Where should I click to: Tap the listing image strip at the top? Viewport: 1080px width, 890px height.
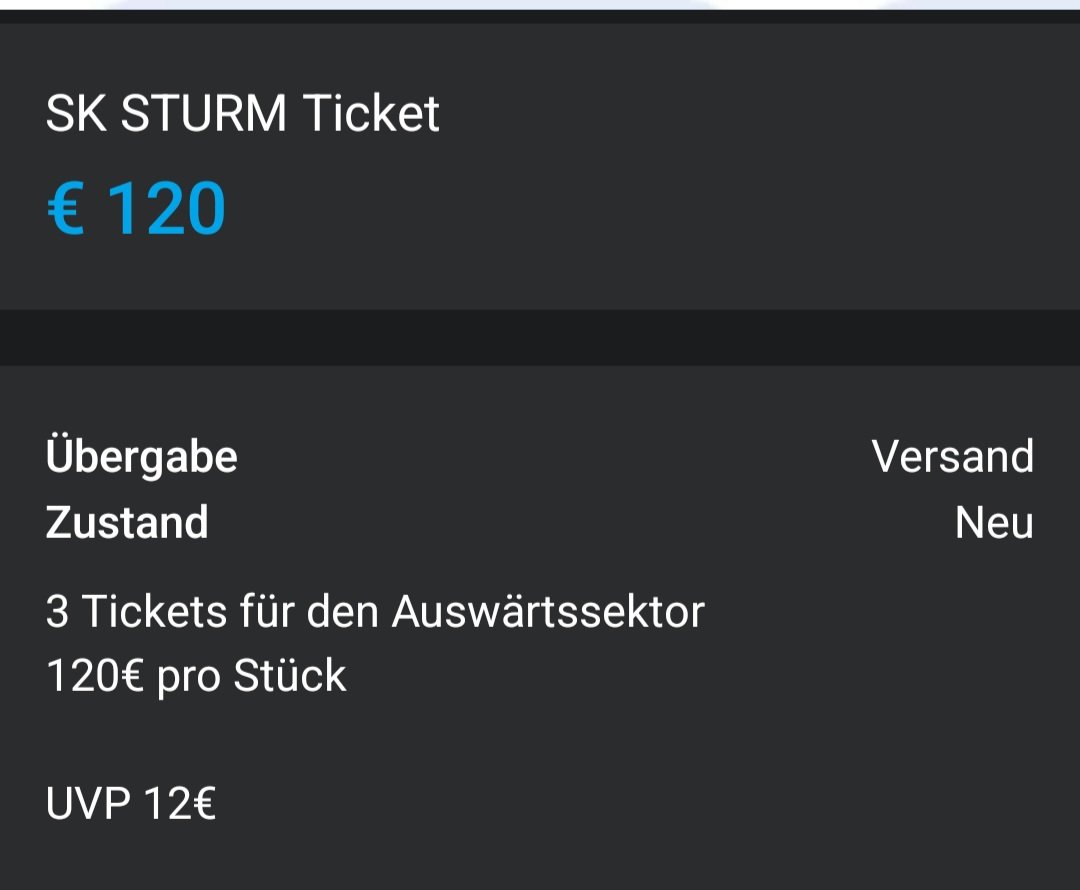(x=540, y=5)
